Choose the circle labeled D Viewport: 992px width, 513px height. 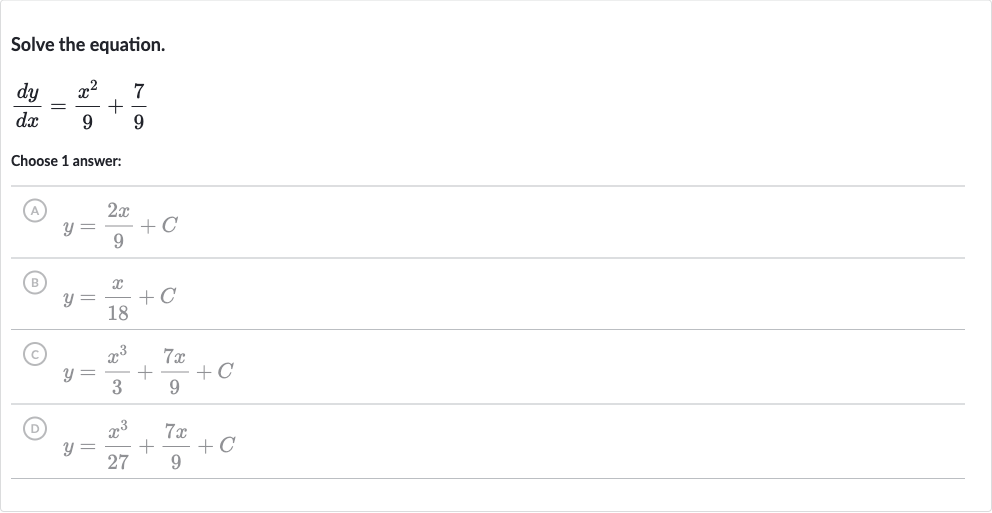pos(35,428)
